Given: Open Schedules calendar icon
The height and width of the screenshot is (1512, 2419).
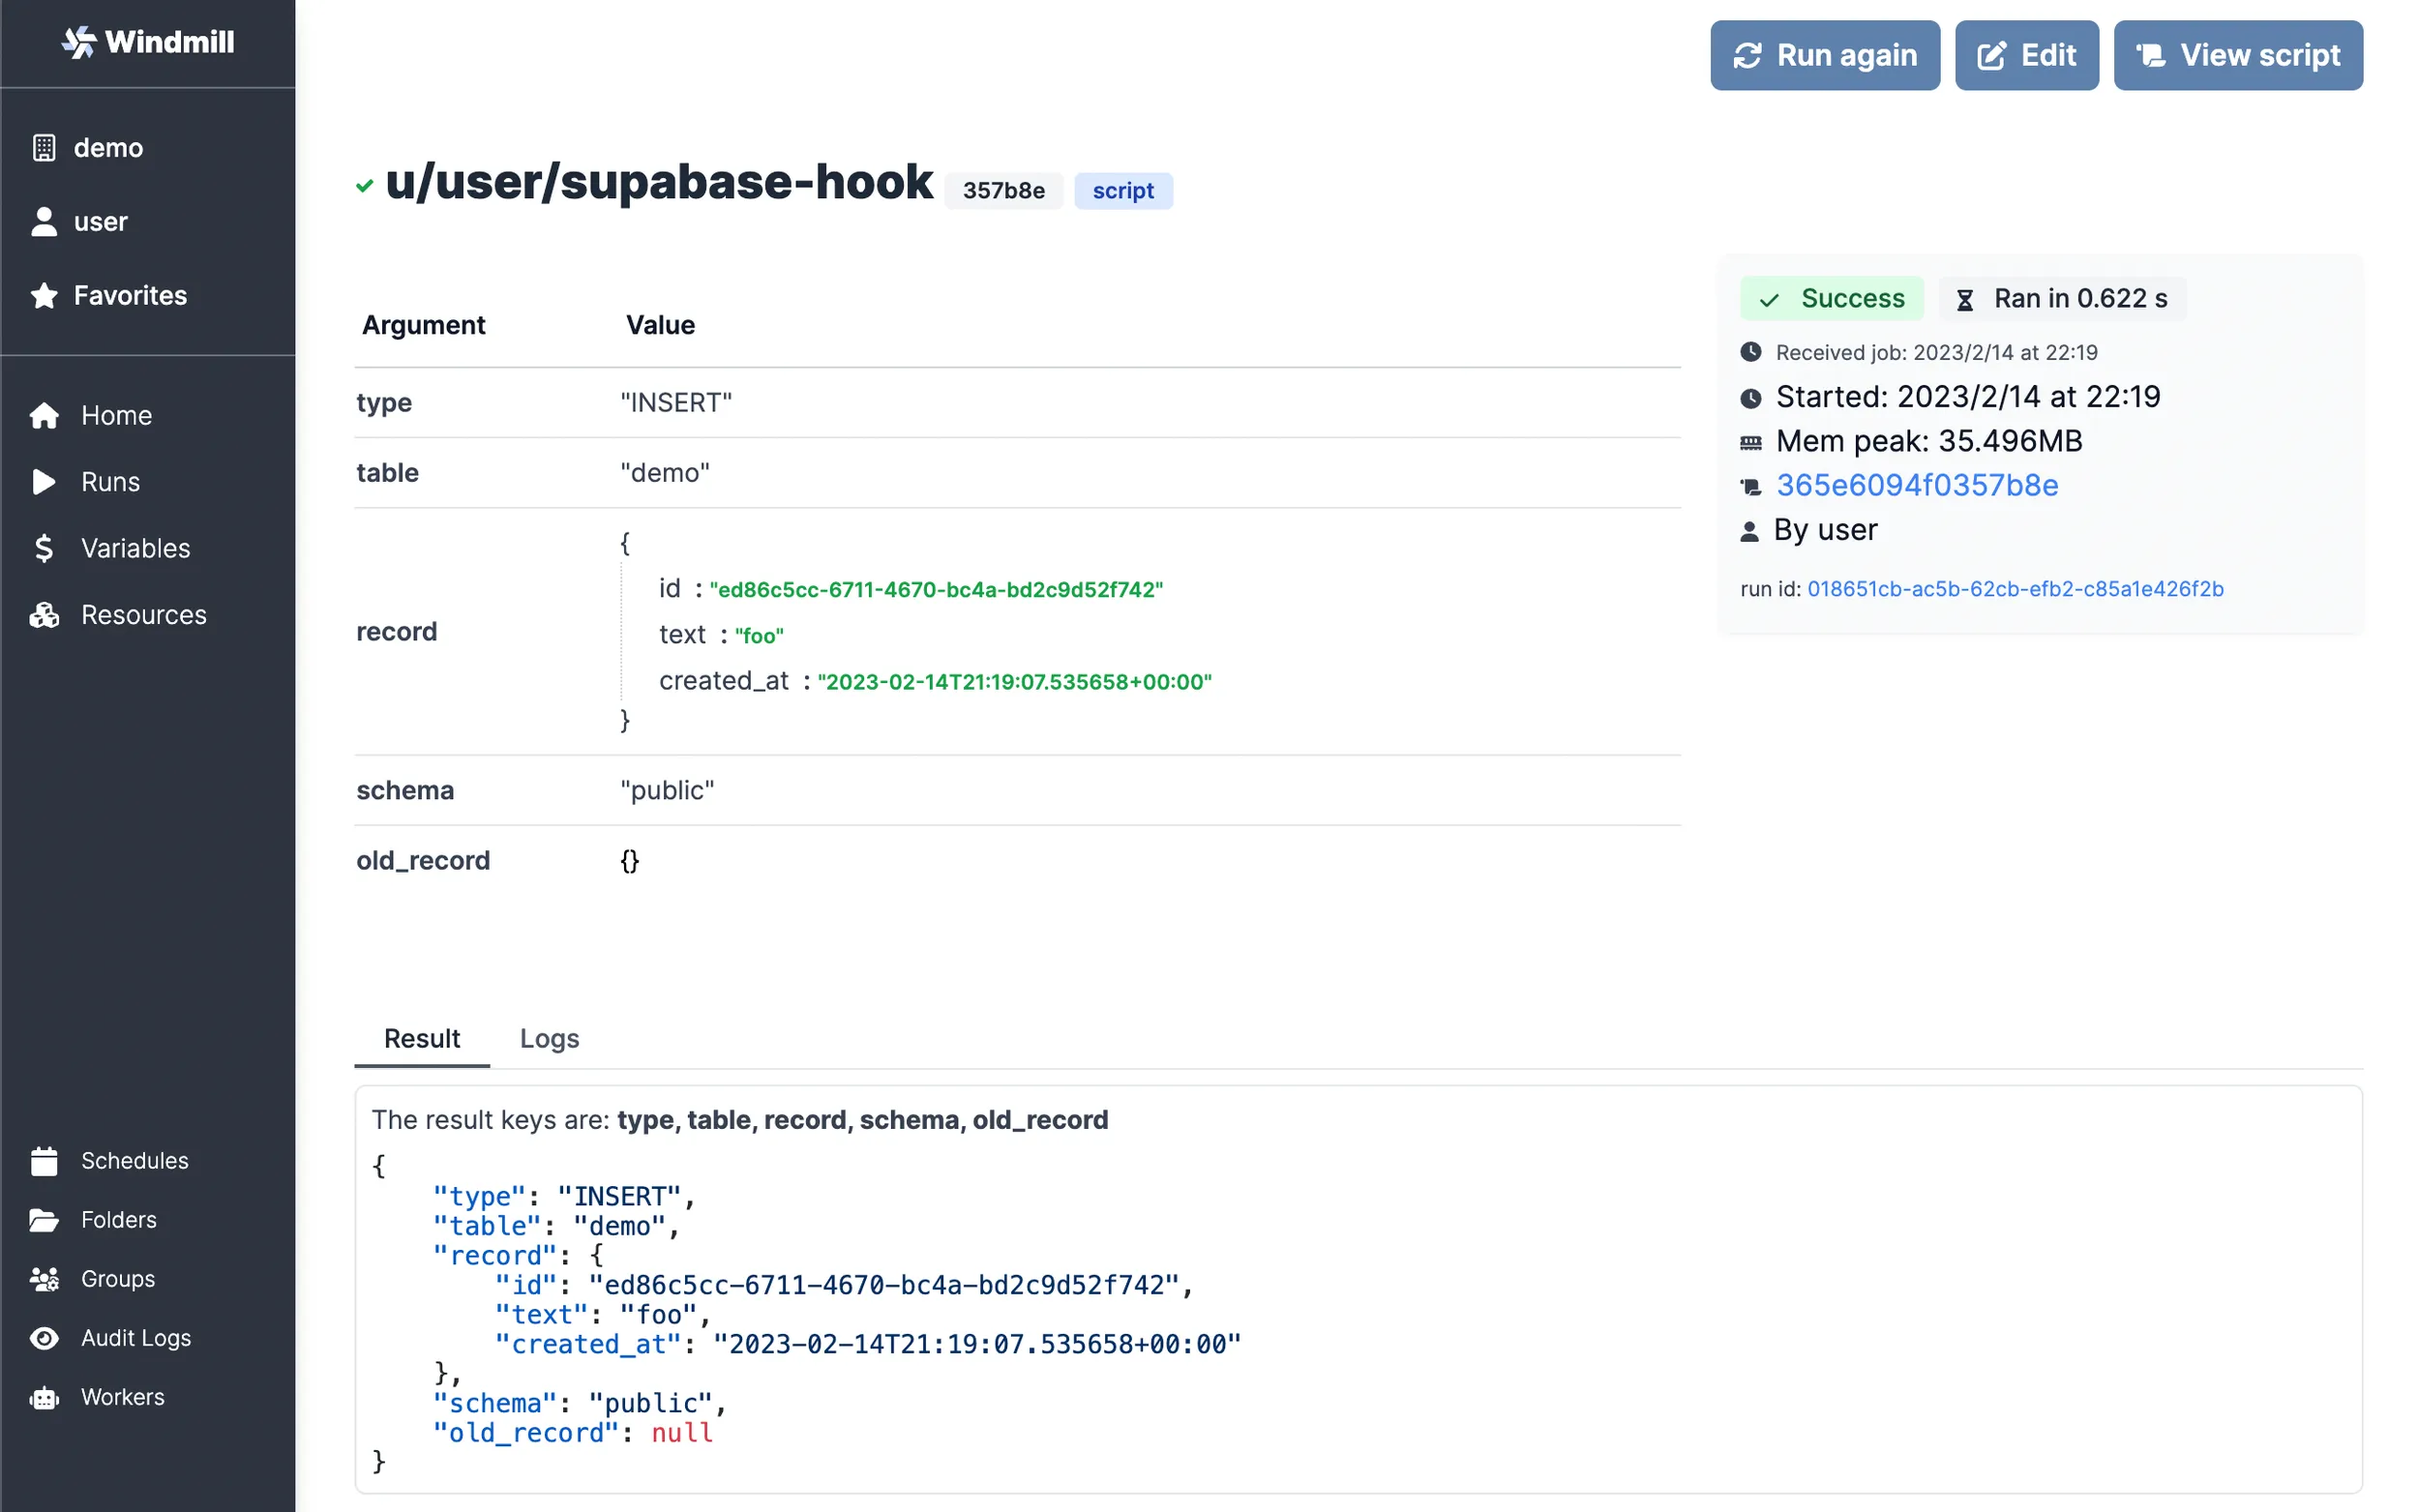Looking at the screenshot, I should [x=44, y=1161].
